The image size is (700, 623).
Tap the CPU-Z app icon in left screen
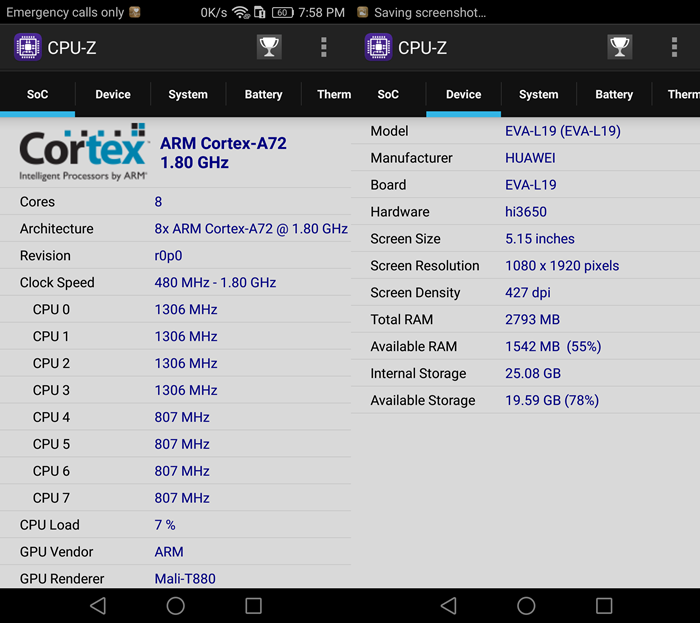click(x=28, y=47)
